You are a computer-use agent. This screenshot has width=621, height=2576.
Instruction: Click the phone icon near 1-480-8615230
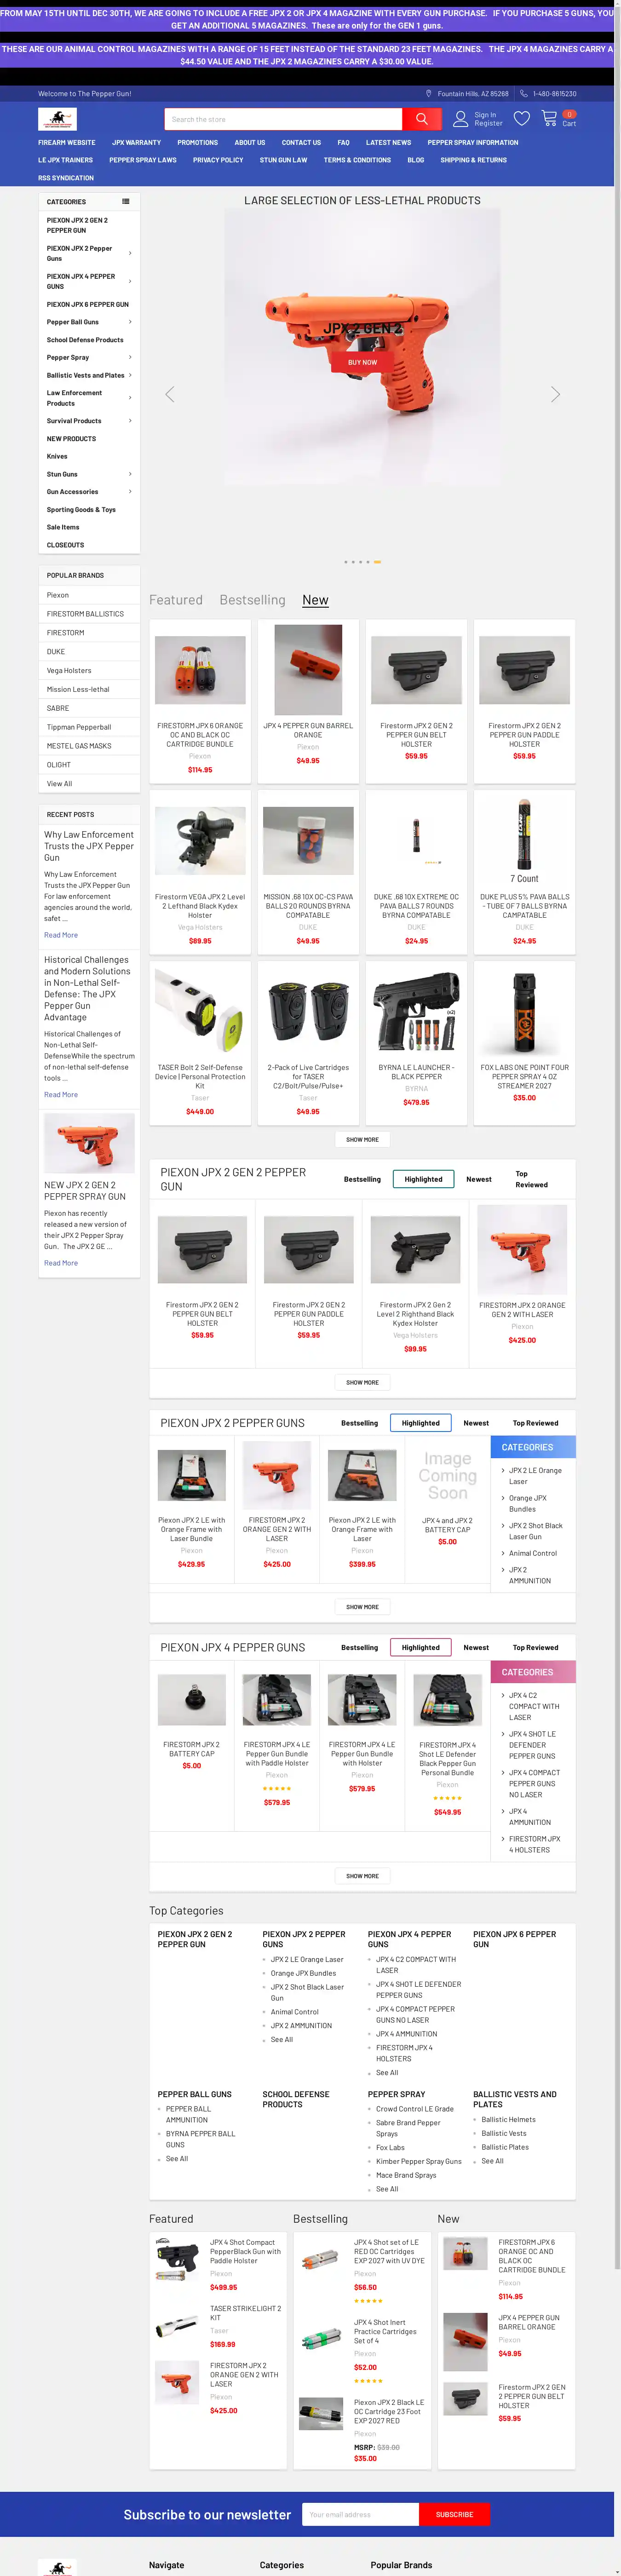[x=523, y=94]
